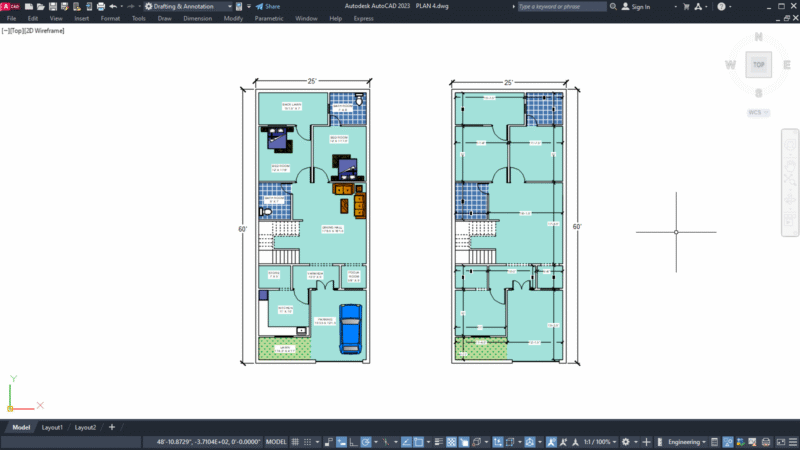
Task: Toggle polar tracking in status bar
Action: [366, 442]
